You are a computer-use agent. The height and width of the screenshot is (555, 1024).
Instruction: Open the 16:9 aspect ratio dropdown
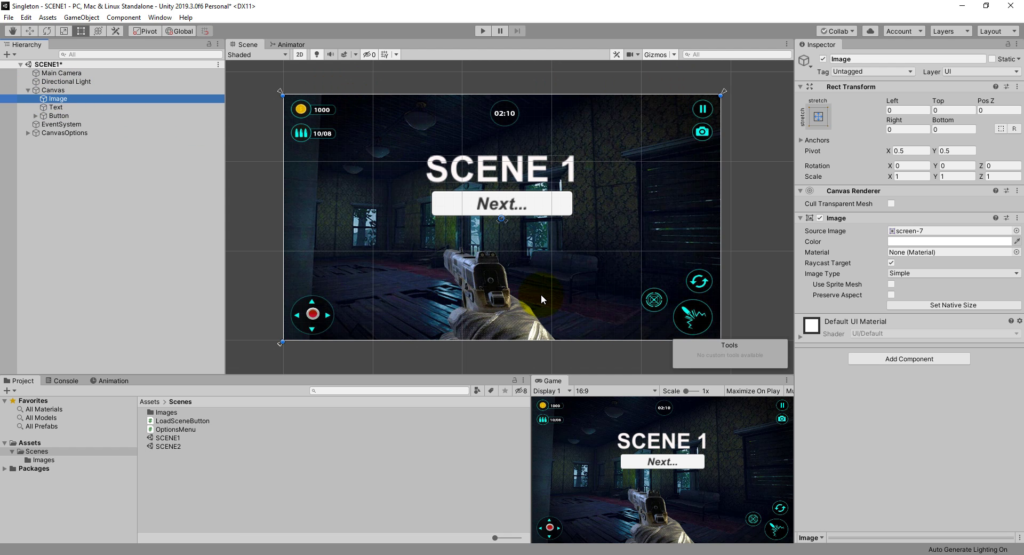point(616,390)
